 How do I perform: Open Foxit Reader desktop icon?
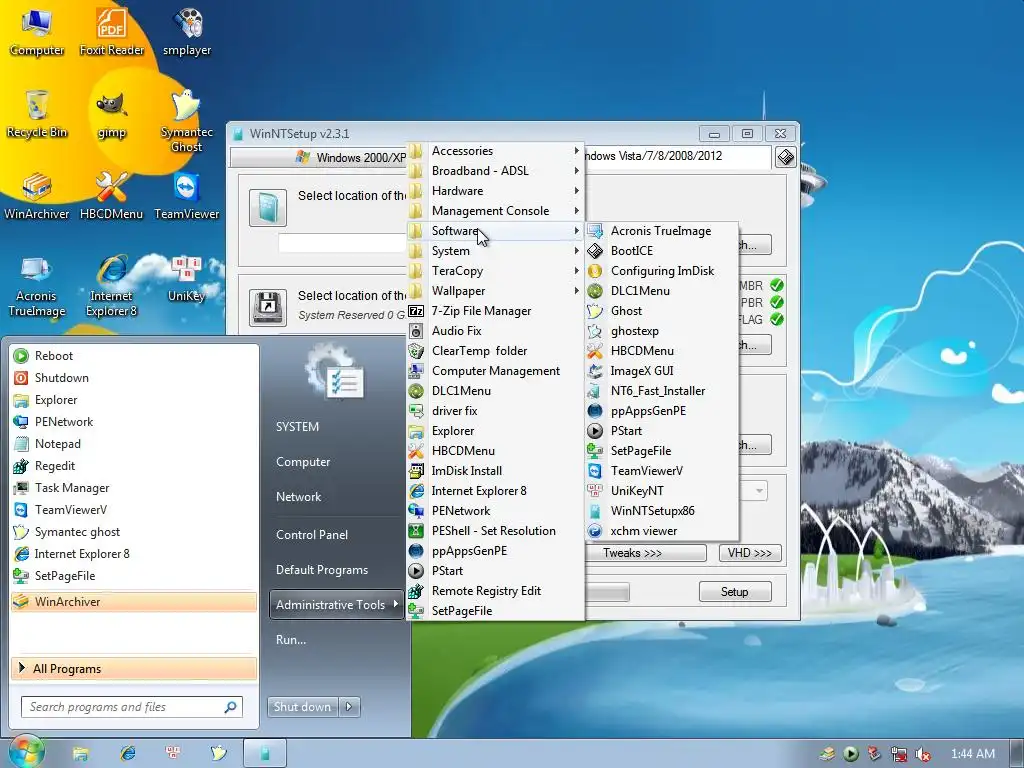tap(112, 31)
